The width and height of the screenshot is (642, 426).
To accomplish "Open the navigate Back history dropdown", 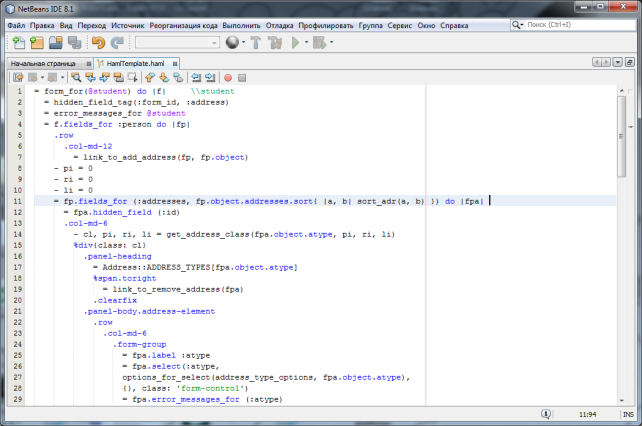I will [x=42, y=77].
